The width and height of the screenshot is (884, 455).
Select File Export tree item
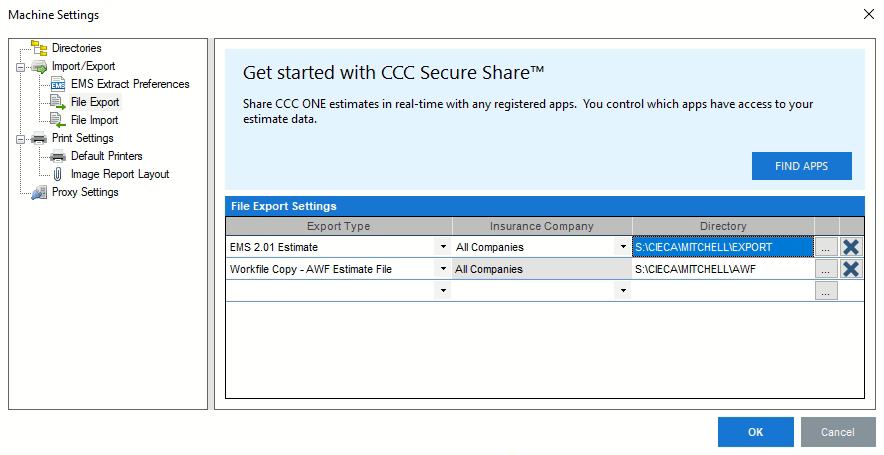point(95,102)
